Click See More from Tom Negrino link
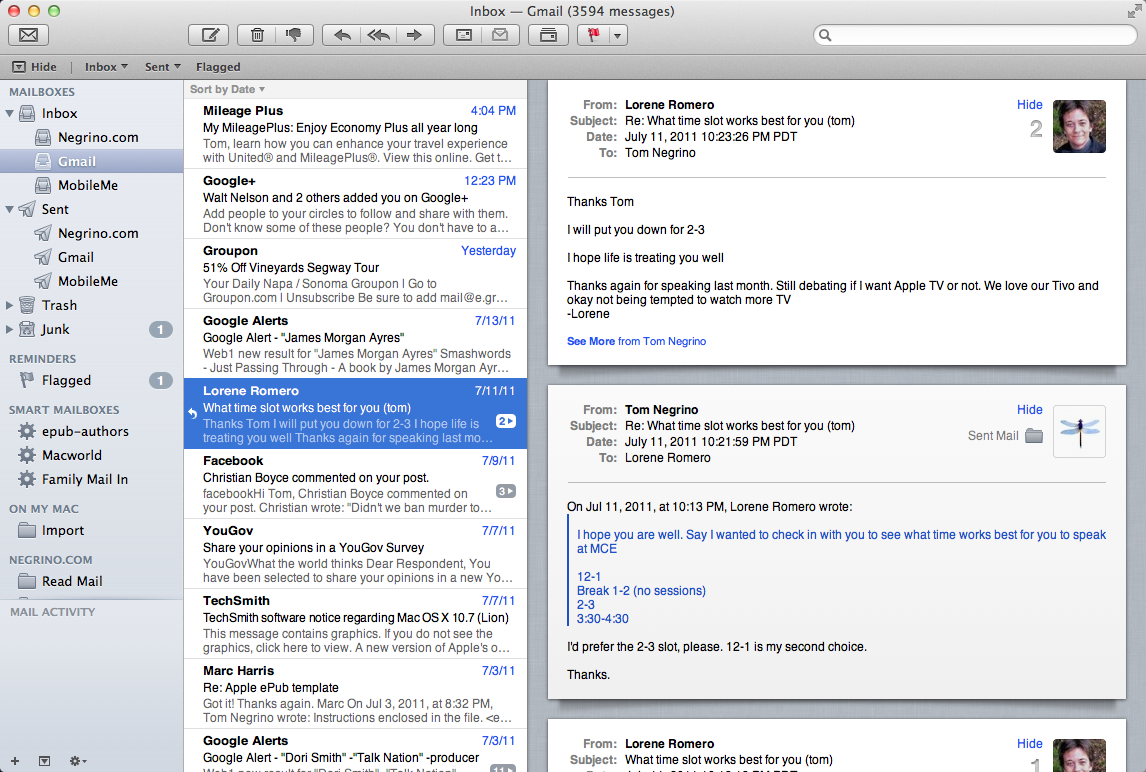This screenshot has height=772, width=1146. pyautogui.click(x=637, y=341)
